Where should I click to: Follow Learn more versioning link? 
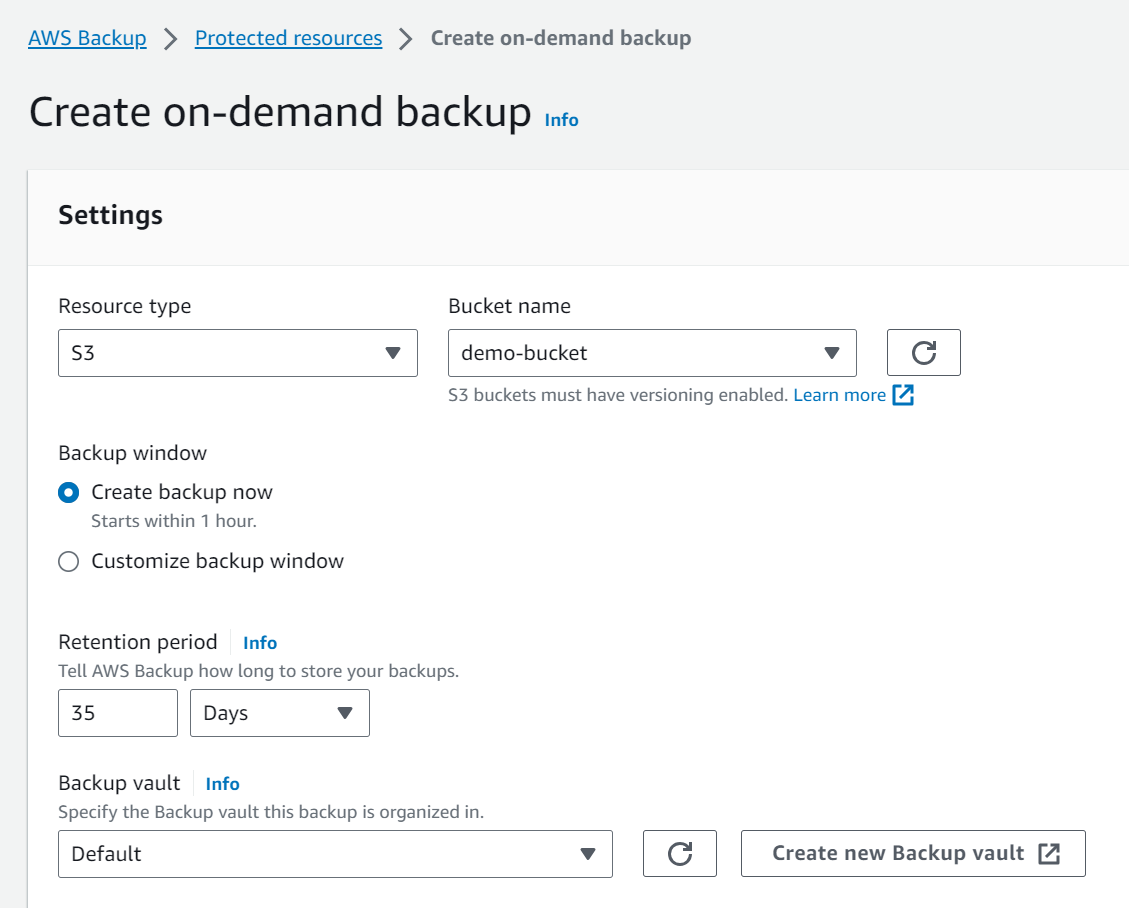click(x=839, y=395)
